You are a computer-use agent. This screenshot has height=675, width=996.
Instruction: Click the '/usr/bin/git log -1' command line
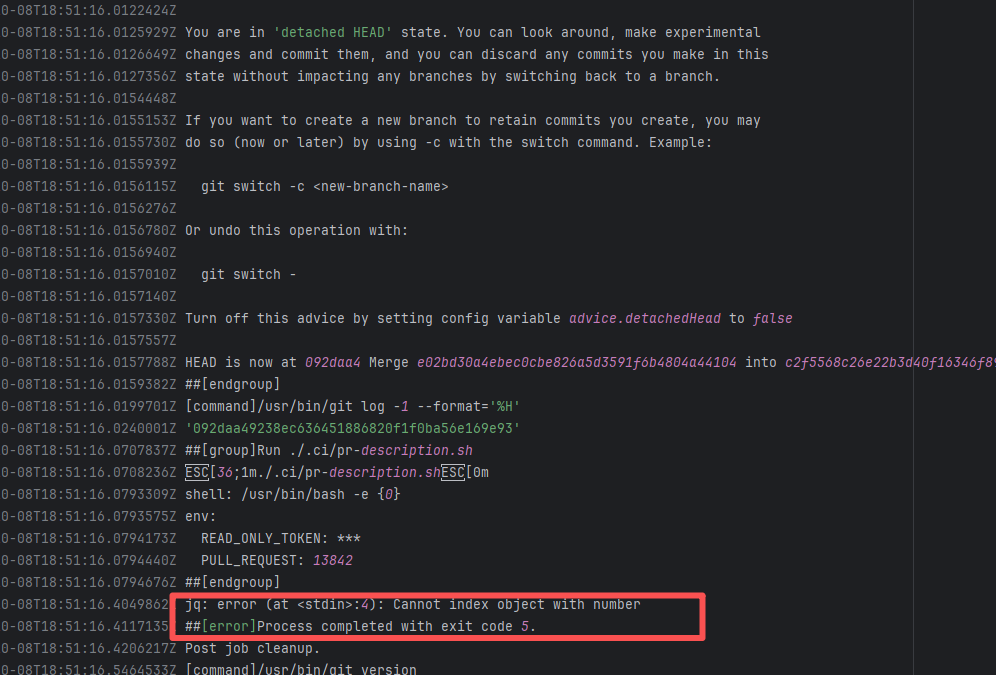click(352, 406)
